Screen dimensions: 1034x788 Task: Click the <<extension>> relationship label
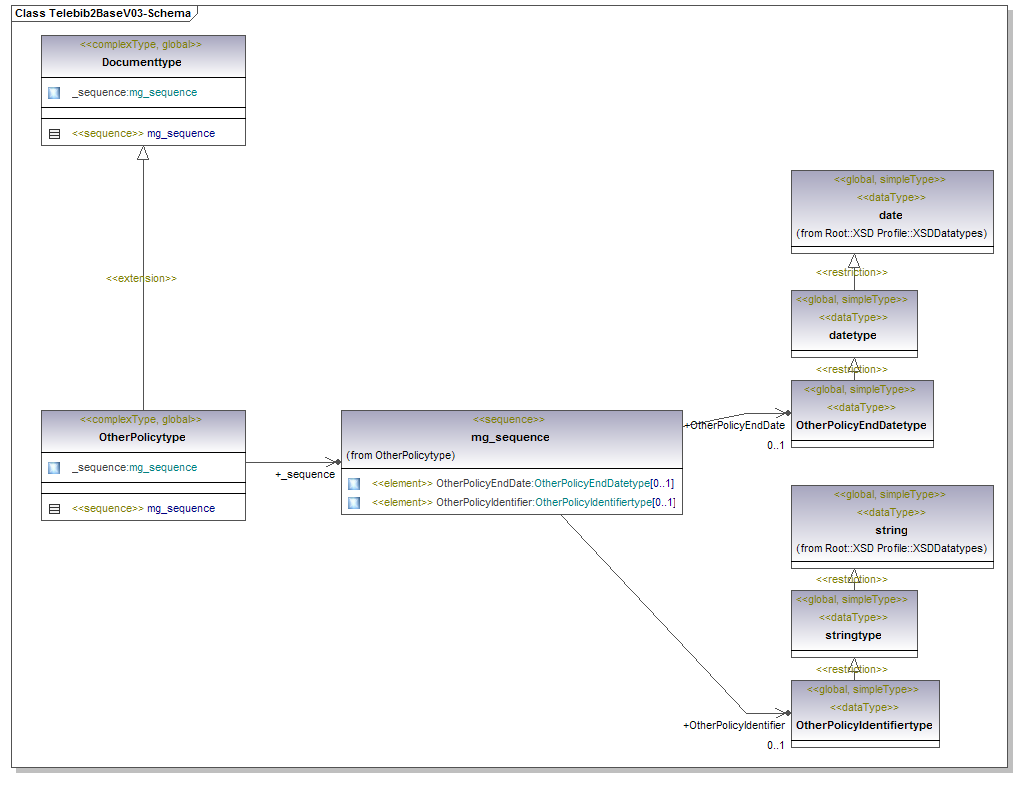point(141,279)
